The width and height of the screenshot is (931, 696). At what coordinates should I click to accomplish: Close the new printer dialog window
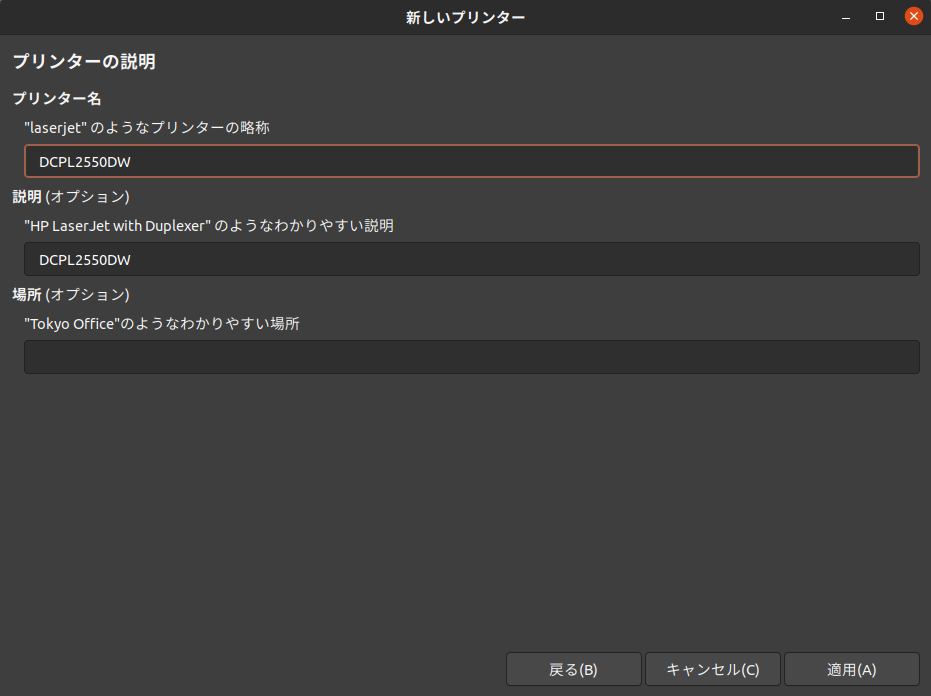point(913,17)
